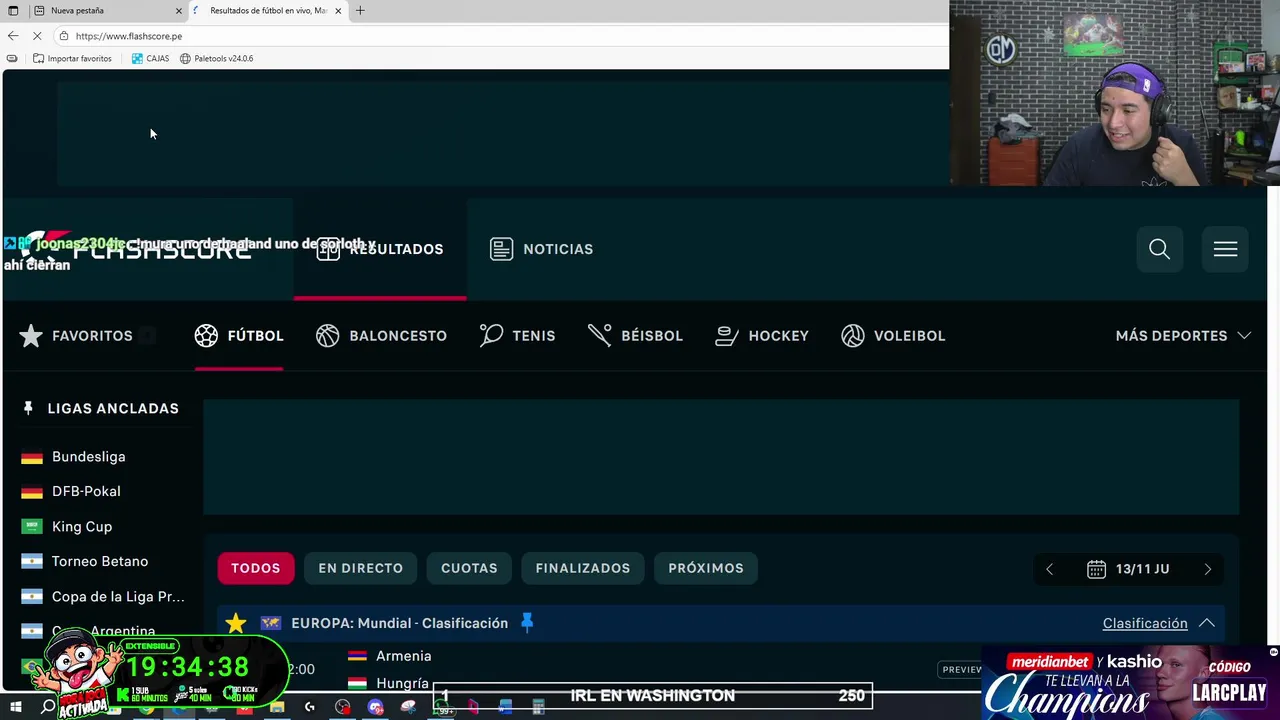Switch to the Resultados tab

click(380, 249)
